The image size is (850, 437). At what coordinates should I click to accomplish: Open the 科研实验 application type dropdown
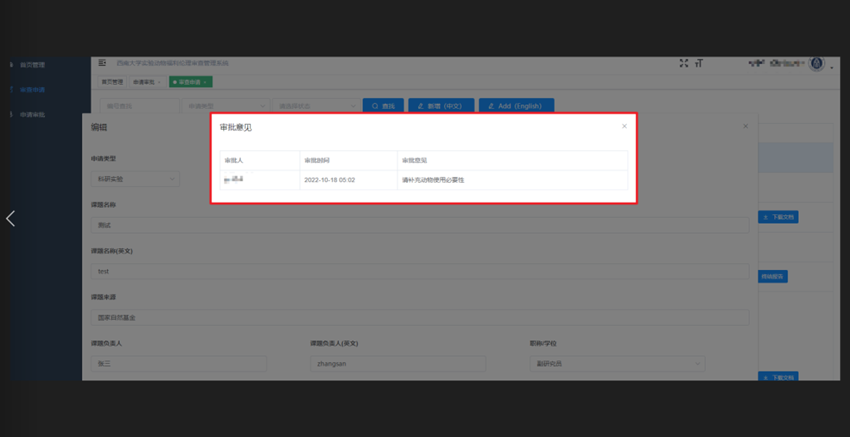(x=135, y=179)
